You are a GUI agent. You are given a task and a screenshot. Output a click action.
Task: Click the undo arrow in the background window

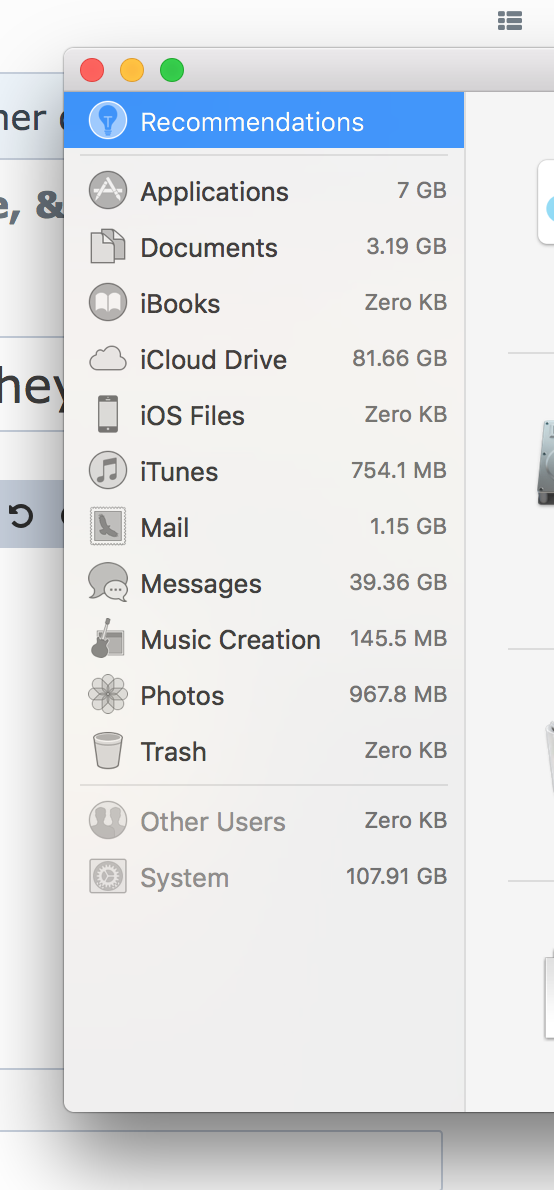[x=22, y=516]
